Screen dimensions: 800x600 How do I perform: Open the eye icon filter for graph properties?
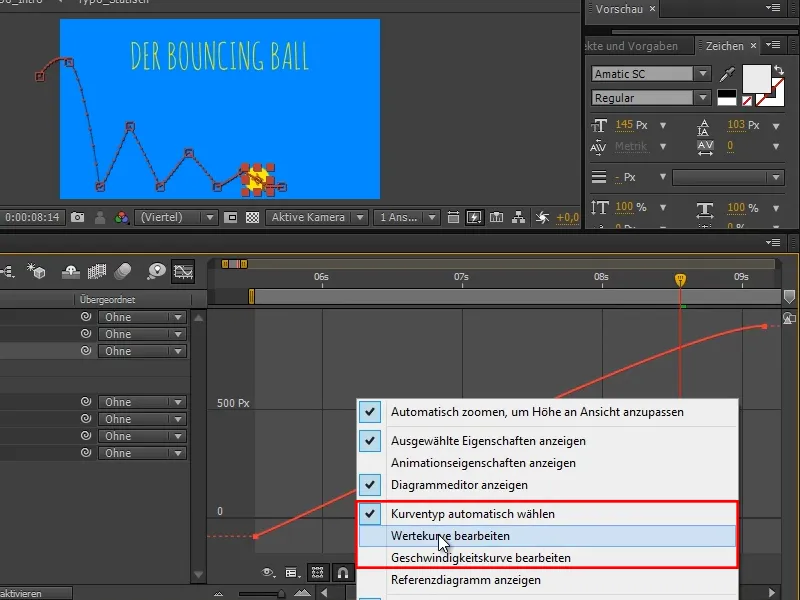(267, 572)
